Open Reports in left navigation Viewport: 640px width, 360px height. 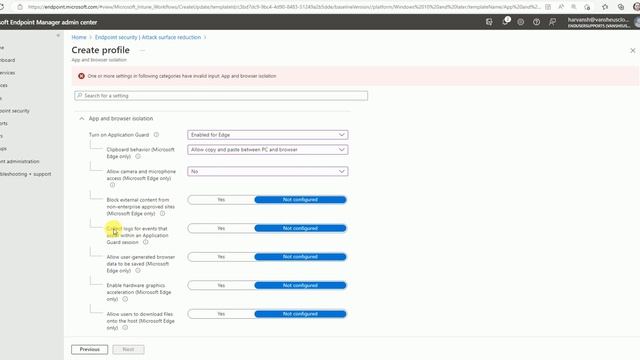[4, 123]
